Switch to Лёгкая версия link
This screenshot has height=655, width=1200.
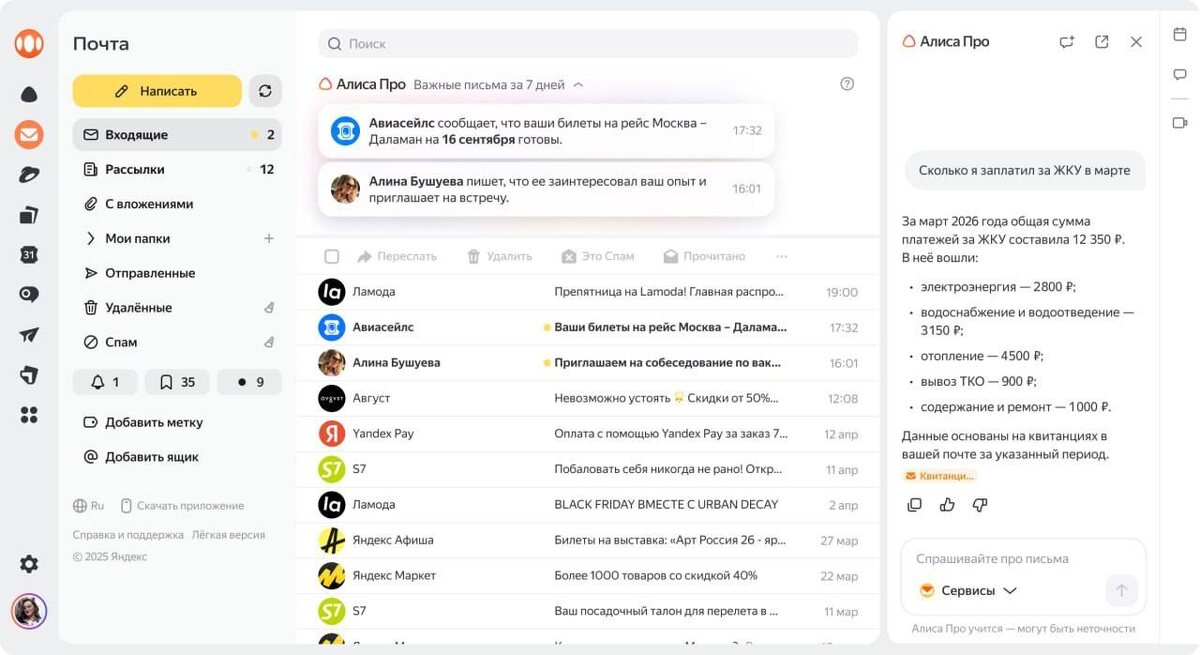coord(229,535)
